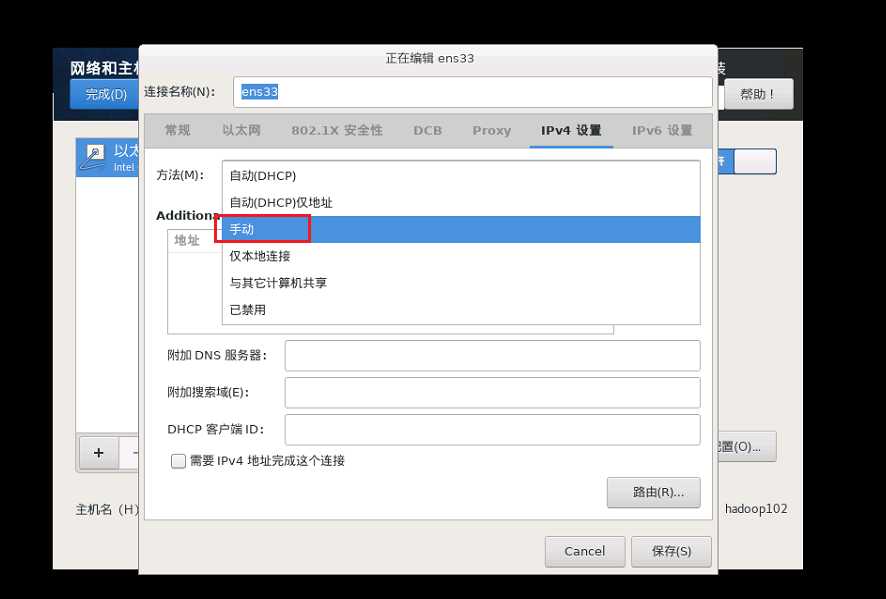The image size is (886, 599).
Task: Select 手动 method option
Action: tap(461, 229)
